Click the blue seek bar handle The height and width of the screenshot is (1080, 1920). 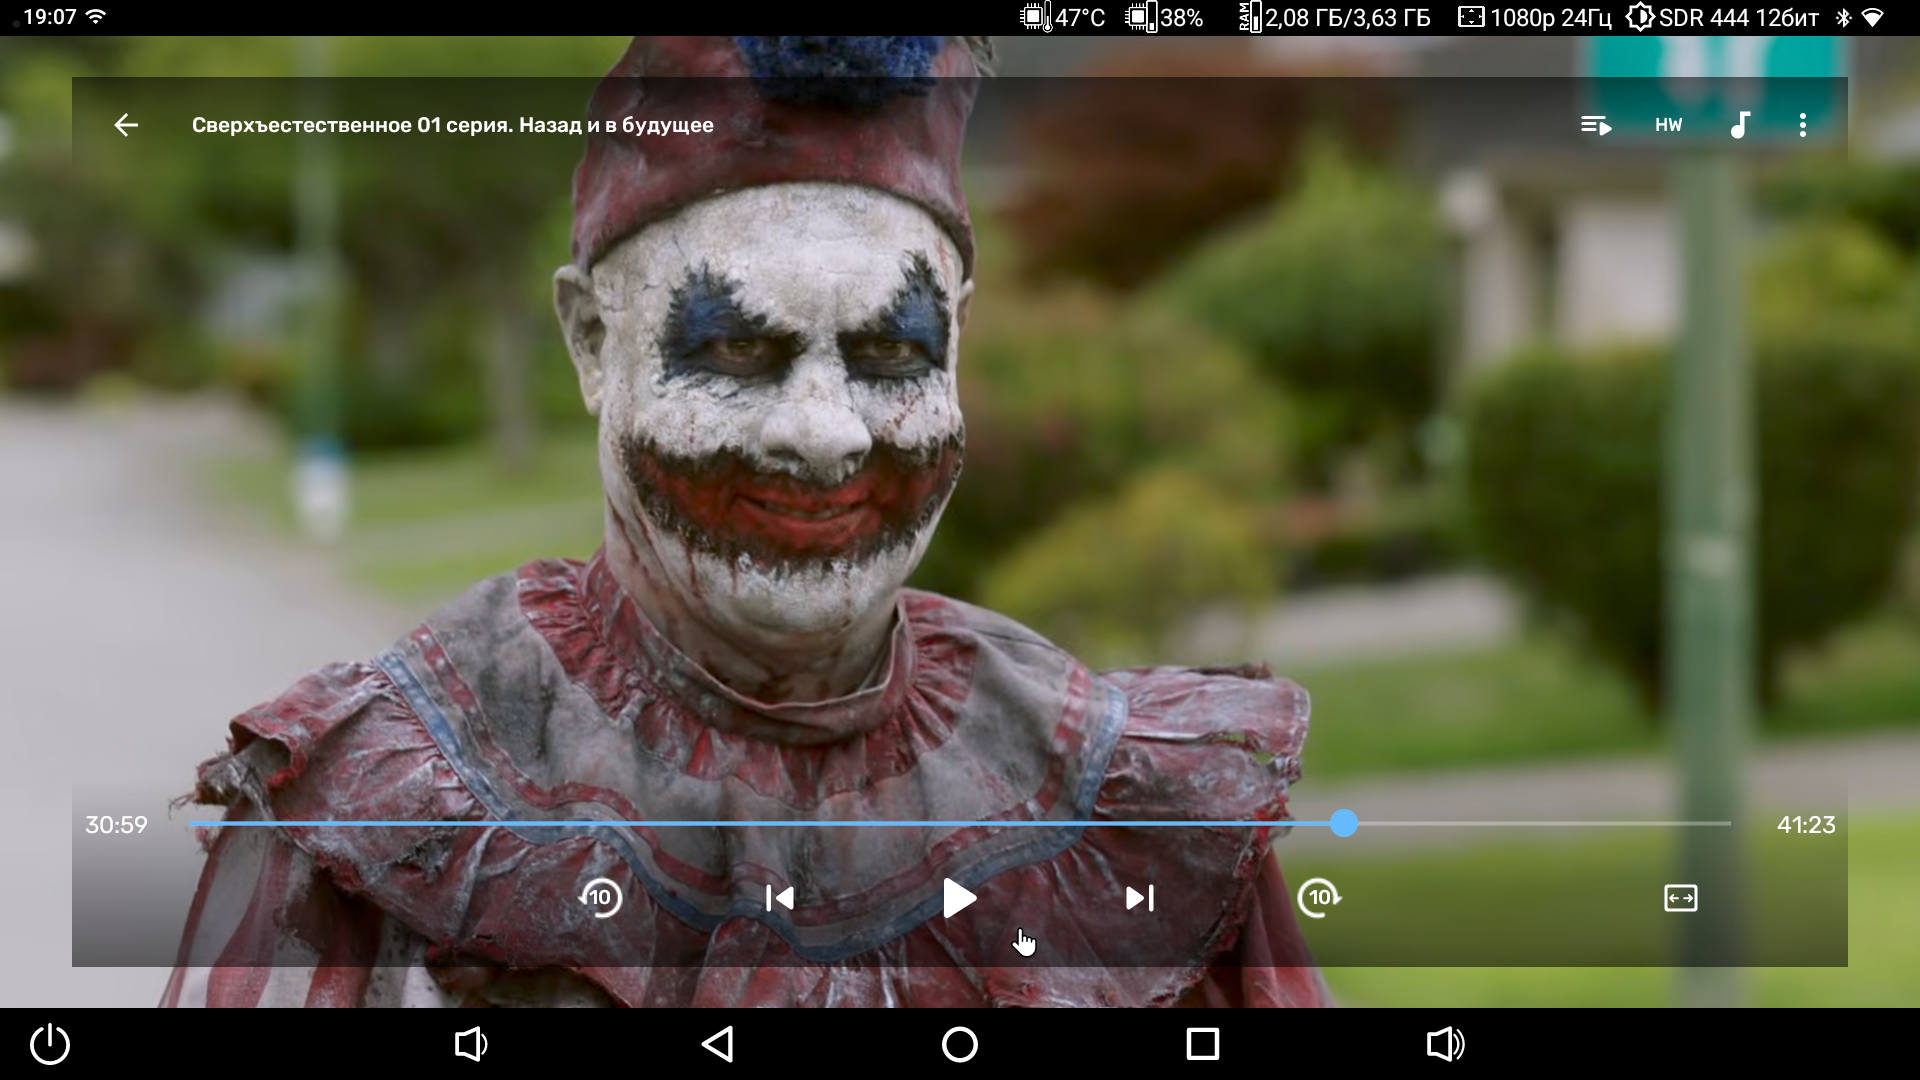(1344, 823)
